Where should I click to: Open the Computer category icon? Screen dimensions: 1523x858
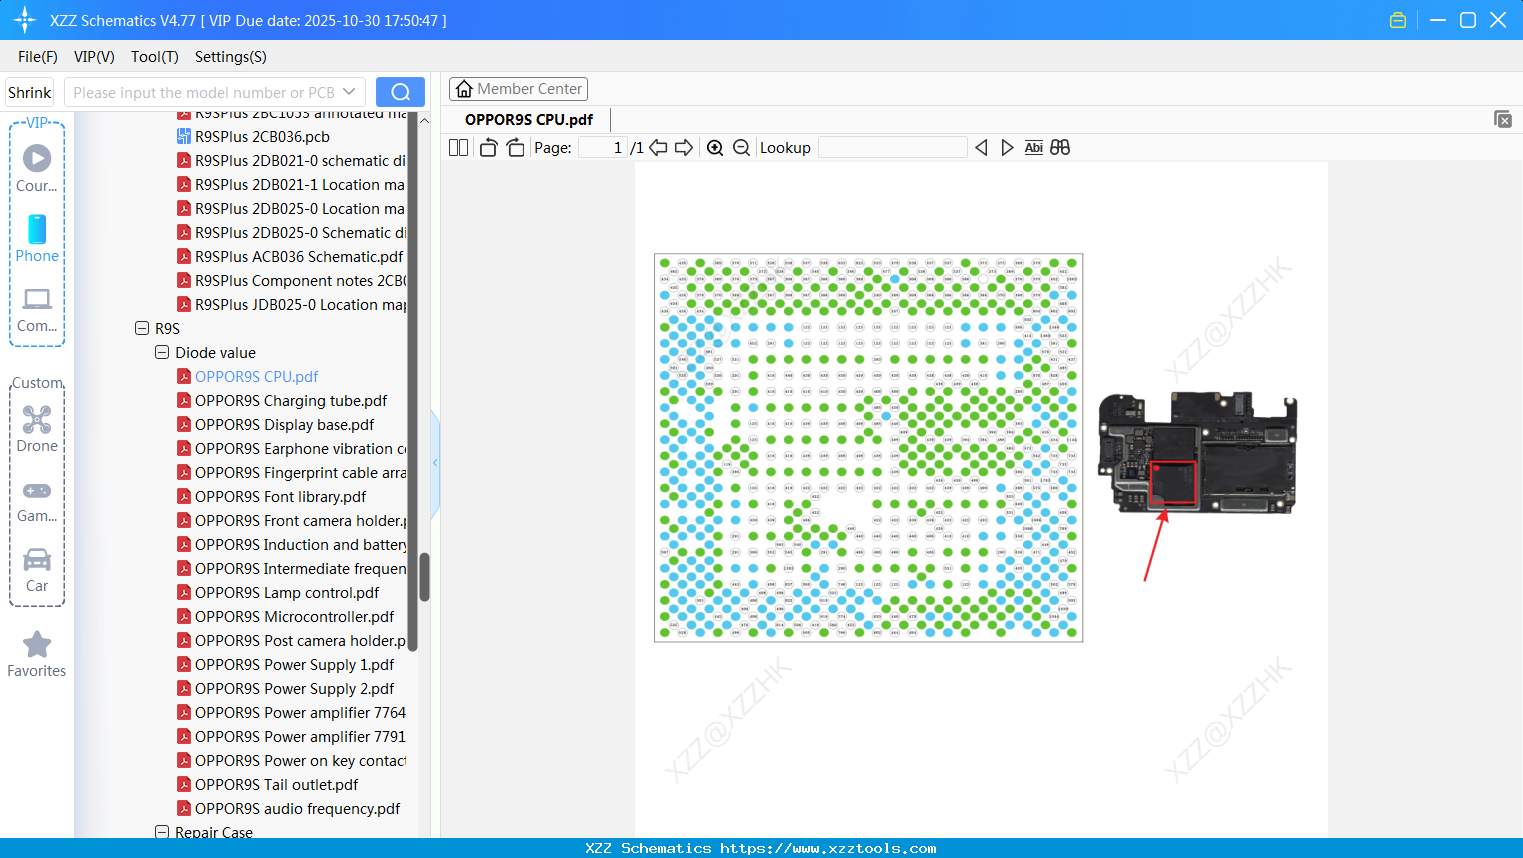pos(37,309)
